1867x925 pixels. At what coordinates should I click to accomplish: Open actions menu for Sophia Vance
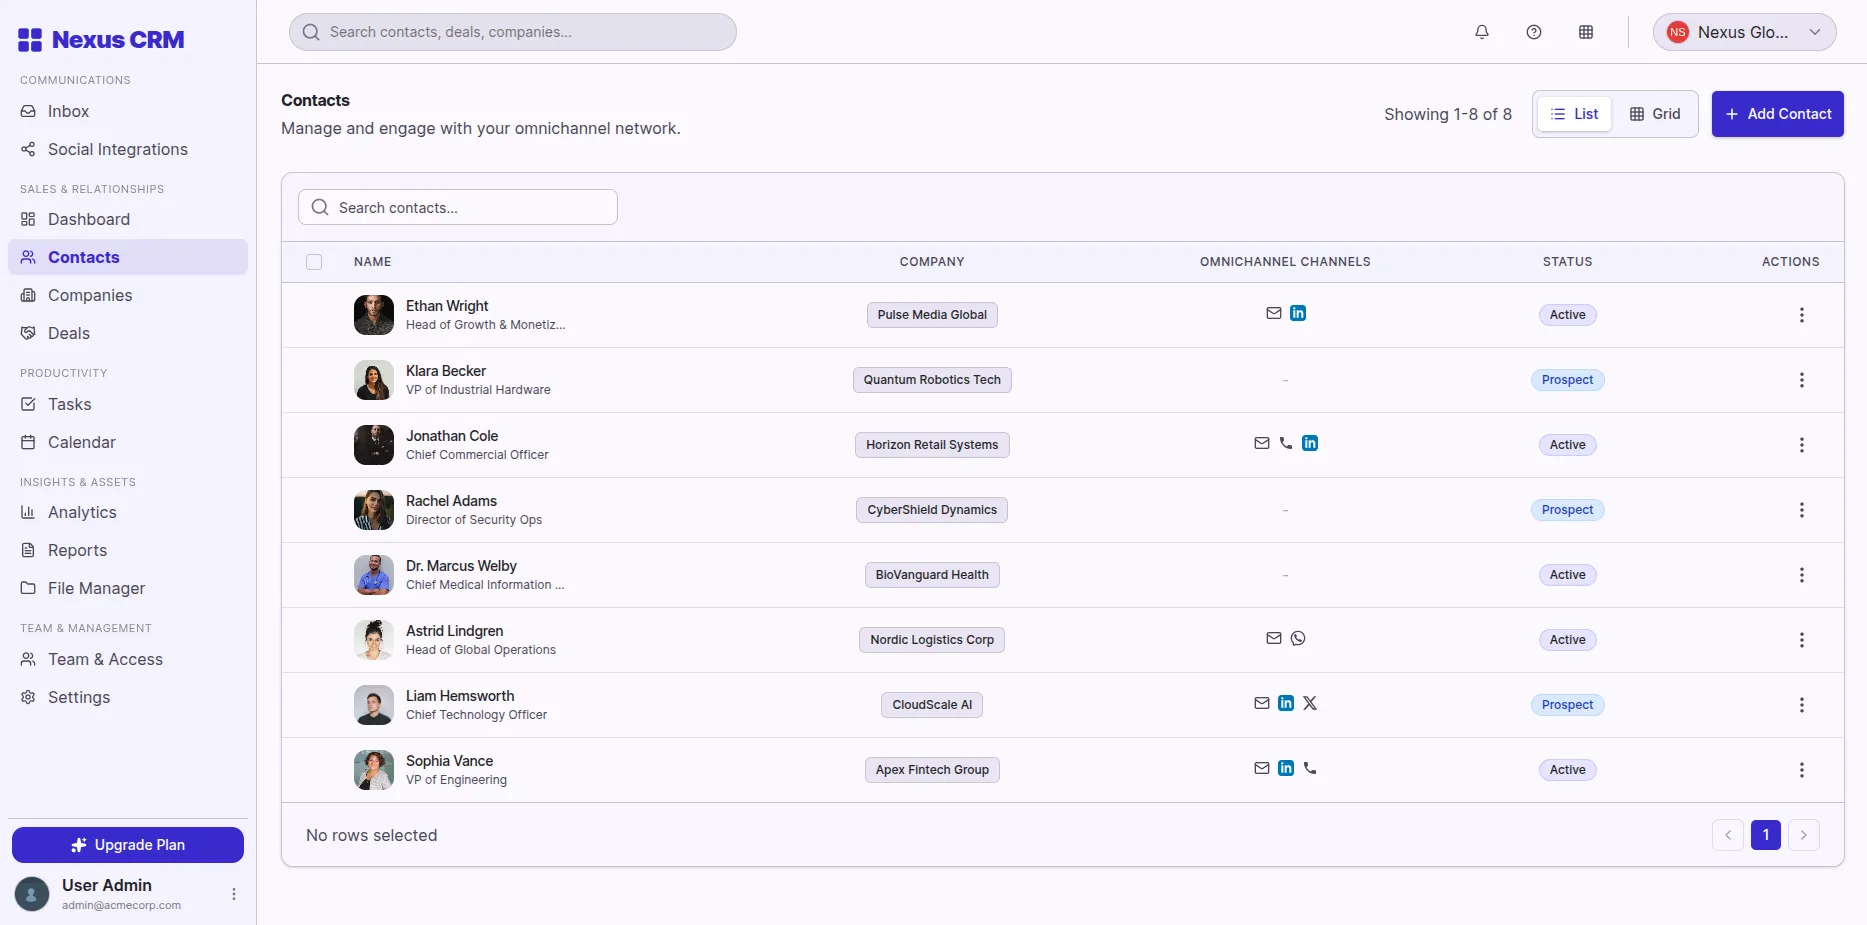(x=1802, y=770)
